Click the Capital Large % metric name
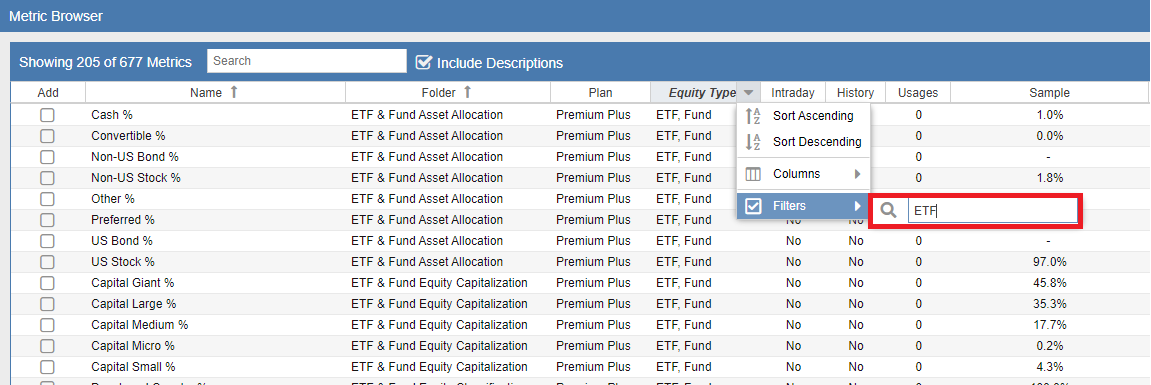This screenshot has height=385, width=1151. click(x=134, y=303)
